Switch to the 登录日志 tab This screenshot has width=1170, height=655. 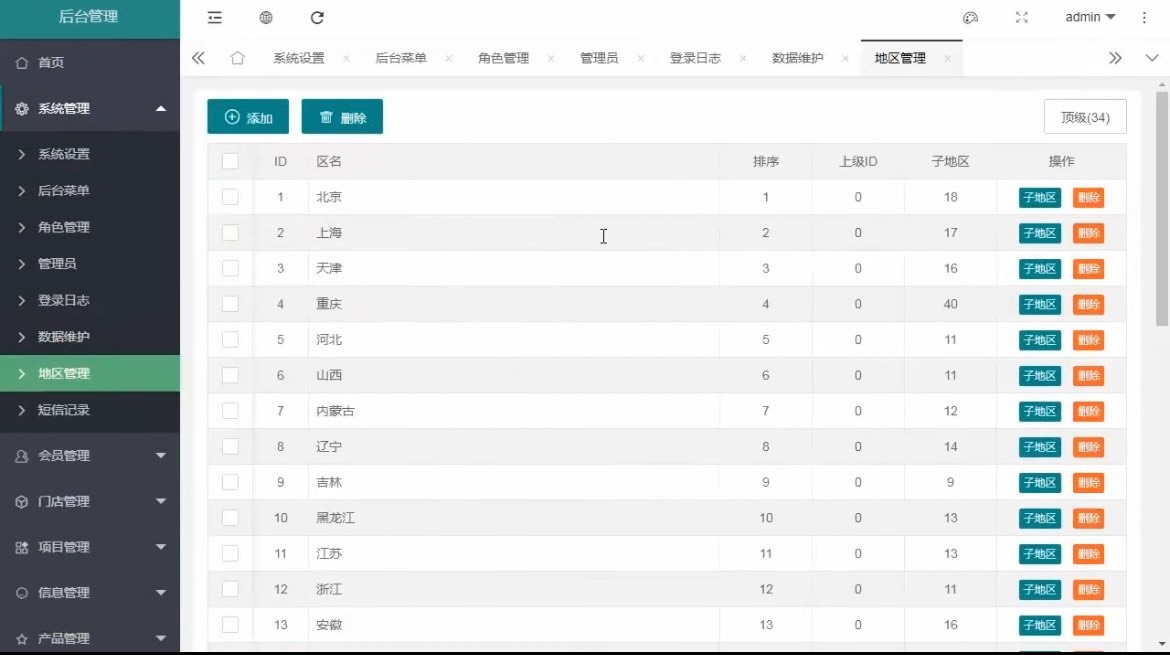tap(695, 58)
